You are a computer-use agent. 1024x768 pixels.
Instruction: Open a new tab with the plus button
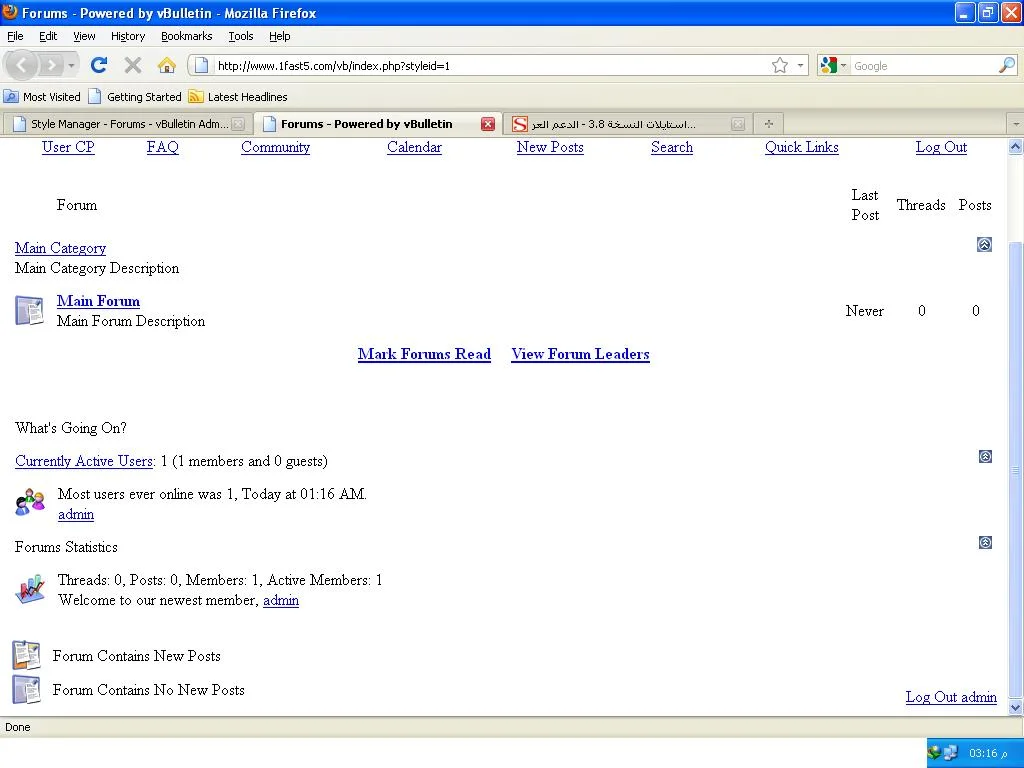[768, 124]
